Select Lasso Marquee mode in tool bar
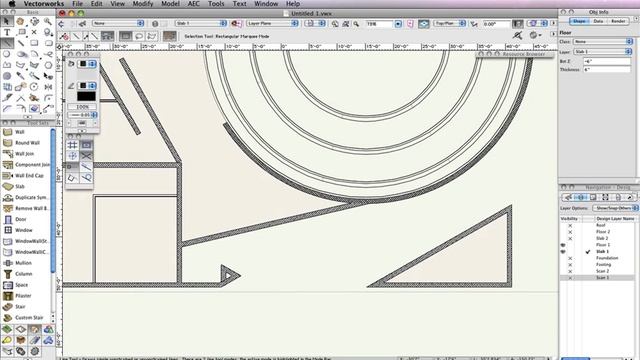Viewport: 640px width, 360px height. [139, 36]
